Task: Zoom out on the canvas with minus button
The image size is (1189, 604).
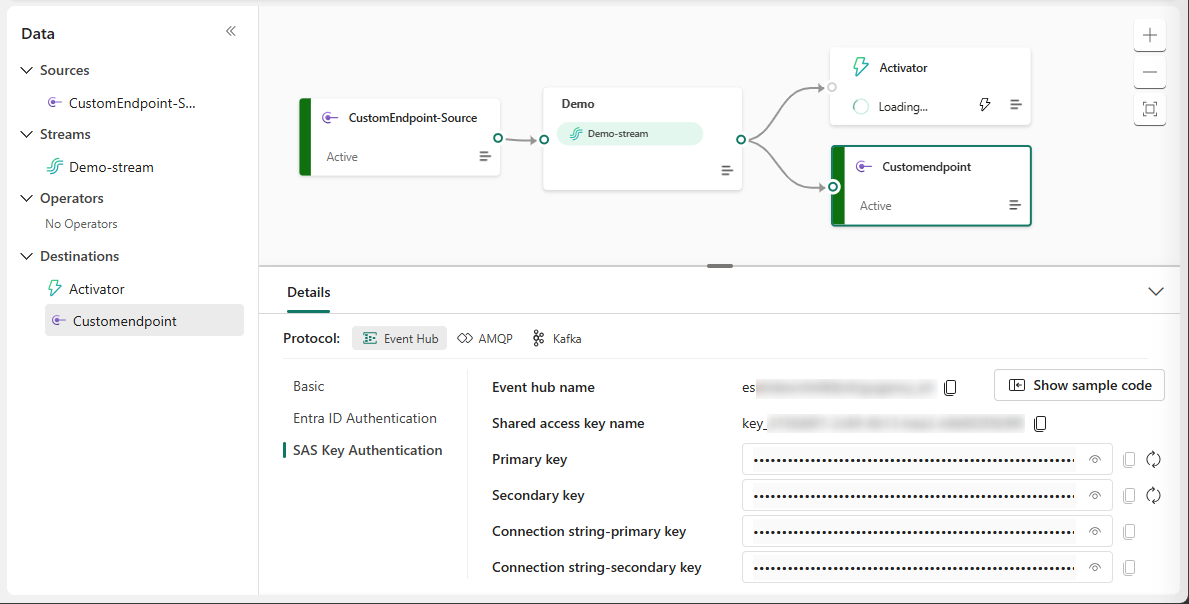Action: (1150, 72)
